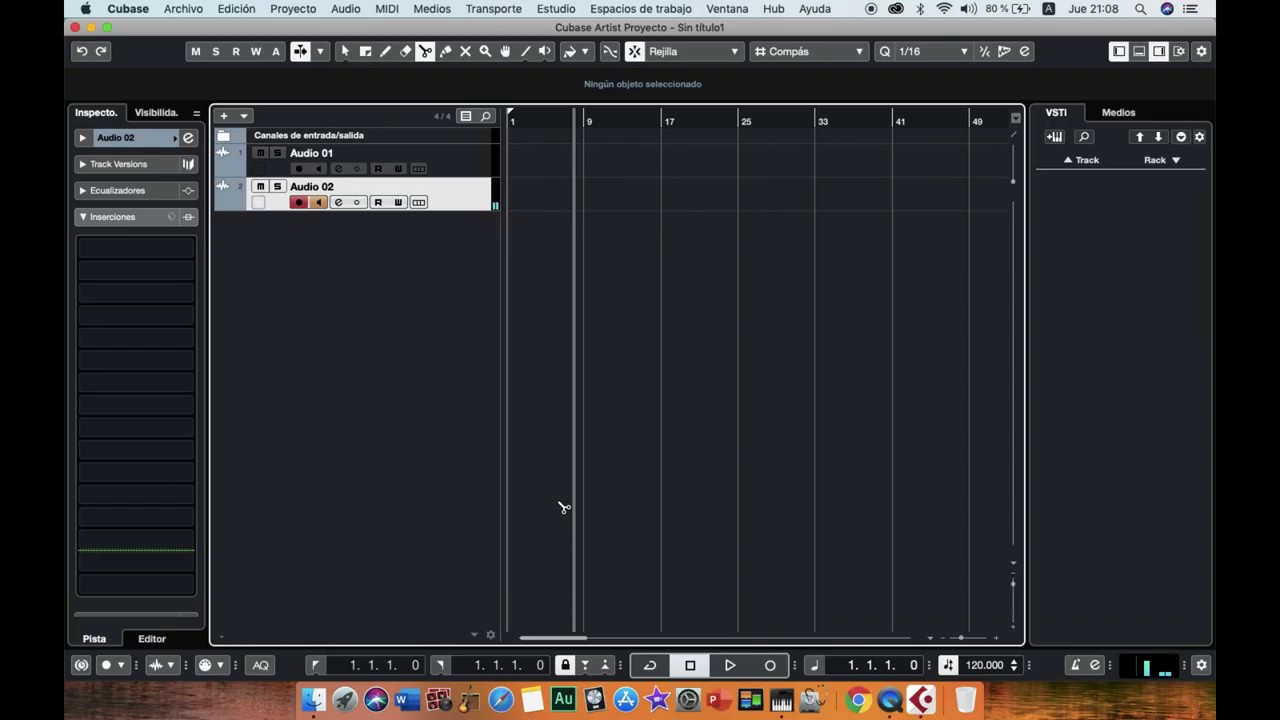Open the Transporte menu
The height and width of the screenshot is (720, 1280).
coord(494,9)
